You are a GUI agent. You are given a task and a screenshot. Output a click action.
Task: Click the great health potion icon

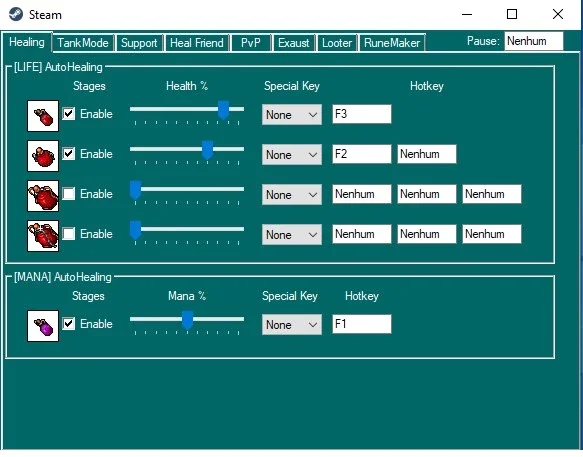43,196
